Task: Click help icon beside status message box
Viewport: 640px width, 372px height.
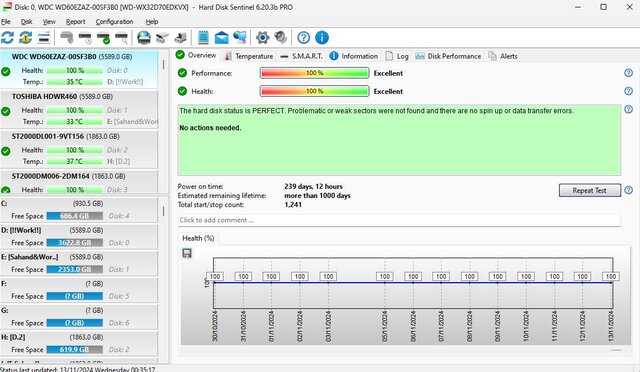Action: pyautogui.click(x=628, y=109)
